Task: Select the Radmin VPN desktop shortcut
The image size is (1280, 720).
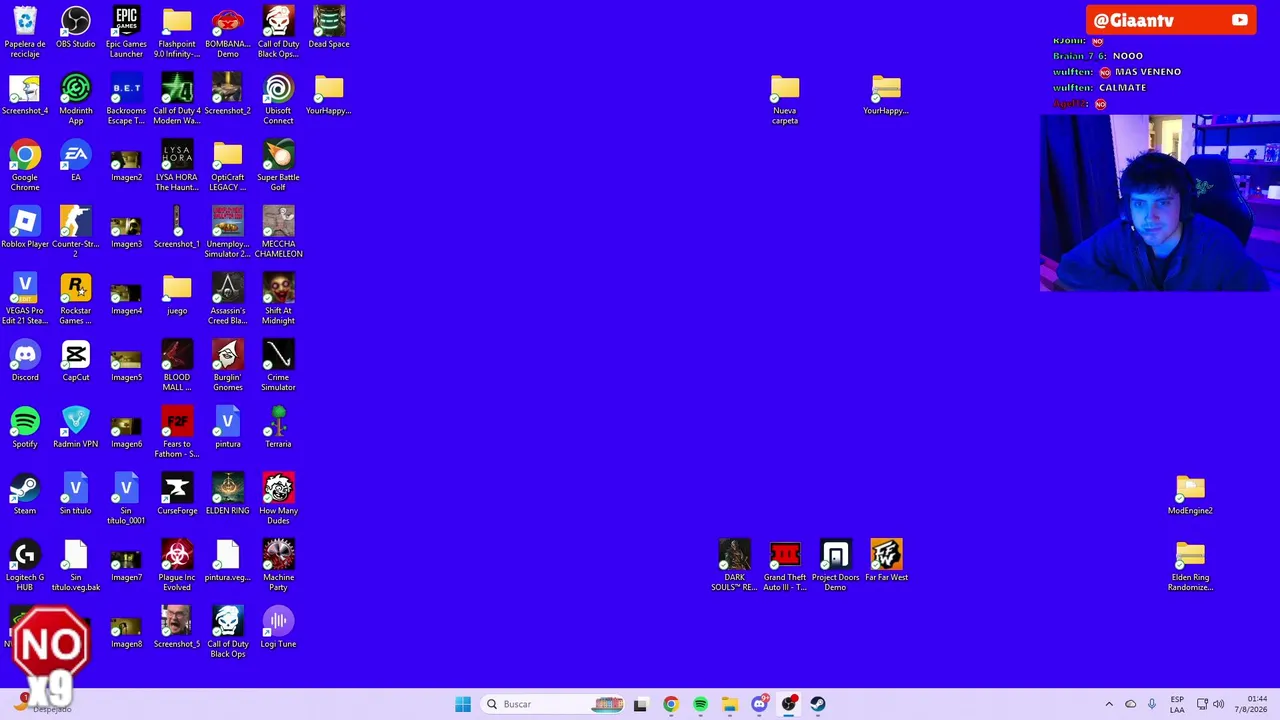Action: 76,428
